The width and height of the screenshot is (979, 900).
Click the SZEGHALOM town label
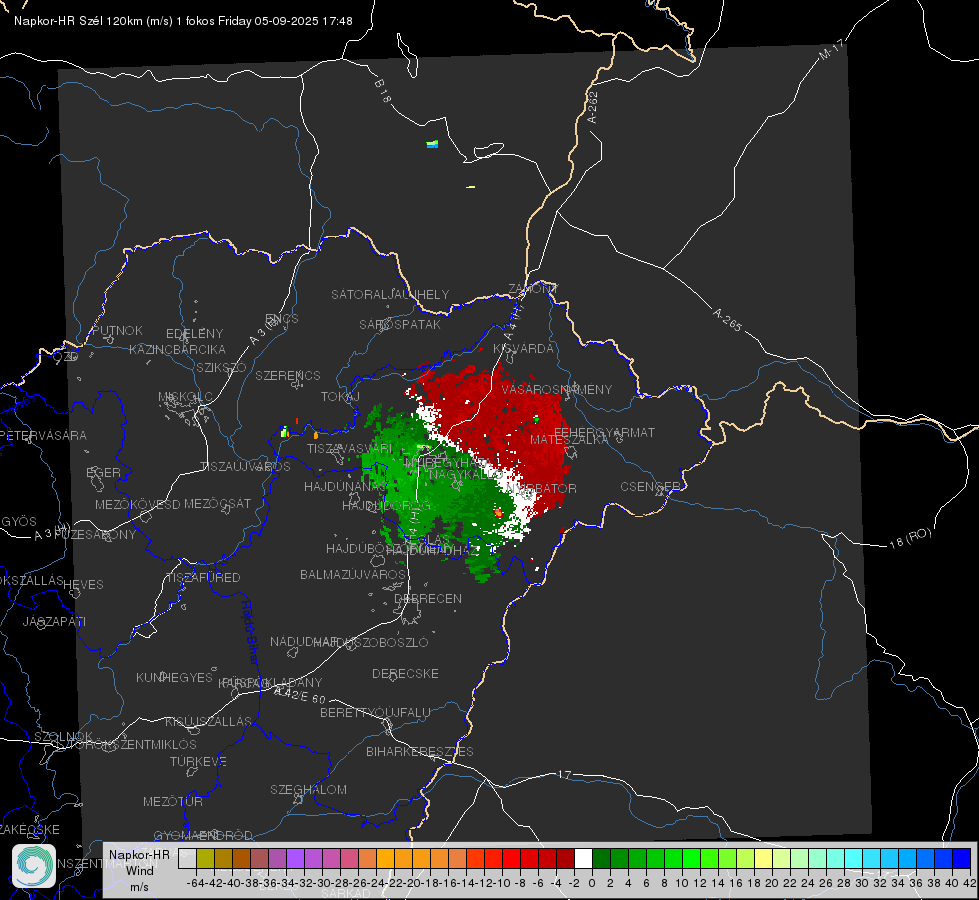[x=308, y=789]
